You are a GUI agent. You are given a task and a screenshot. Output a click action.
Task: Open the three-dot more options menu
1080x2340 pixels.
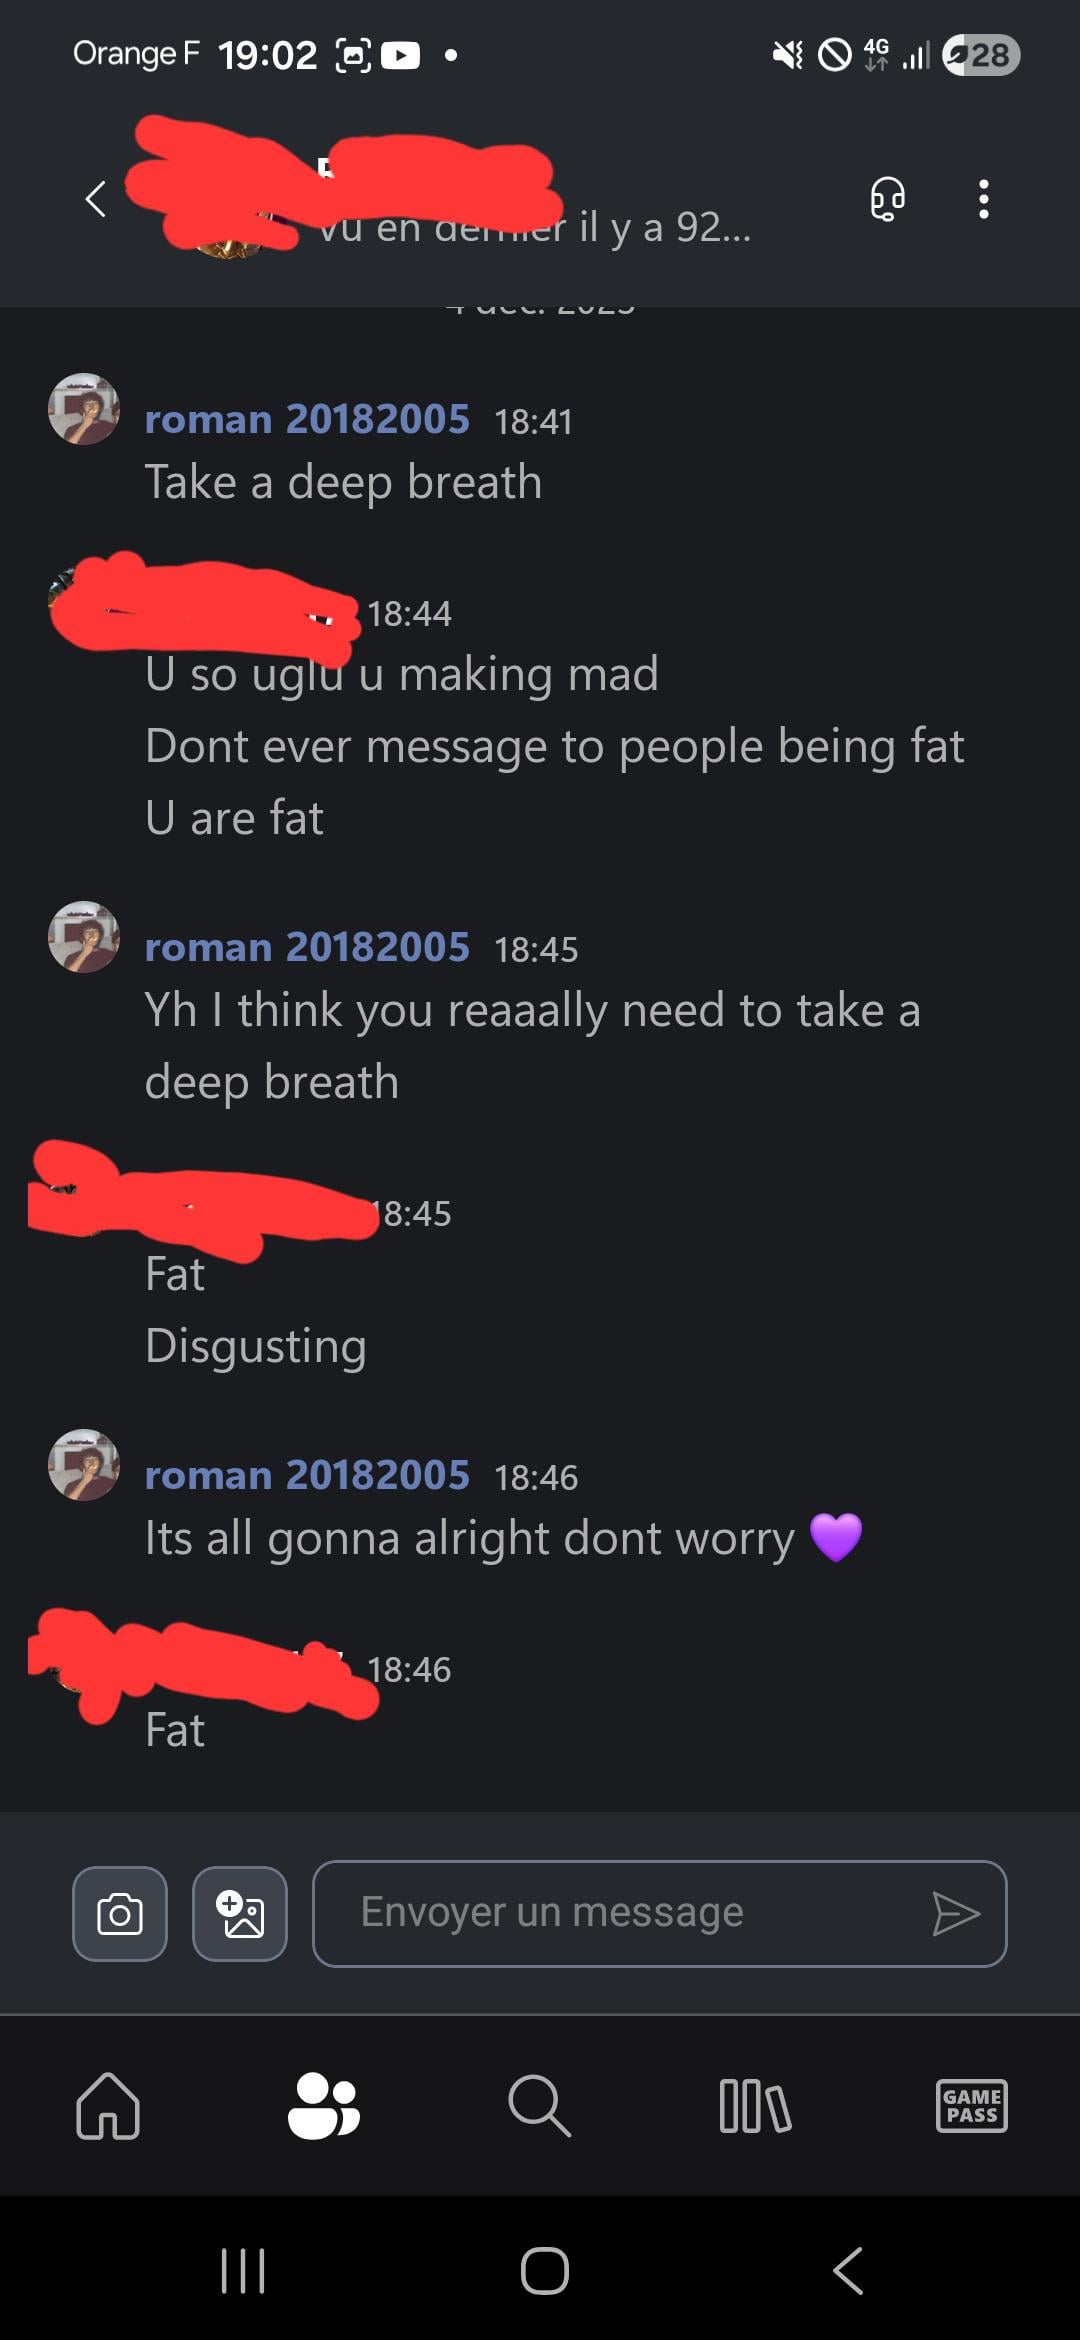point(984,199)
